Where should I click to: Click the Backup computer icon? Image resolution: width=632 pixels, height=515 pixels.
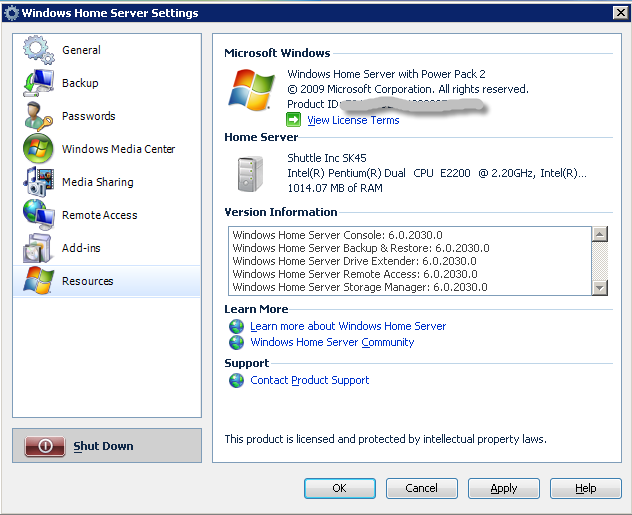pos(38,83)
